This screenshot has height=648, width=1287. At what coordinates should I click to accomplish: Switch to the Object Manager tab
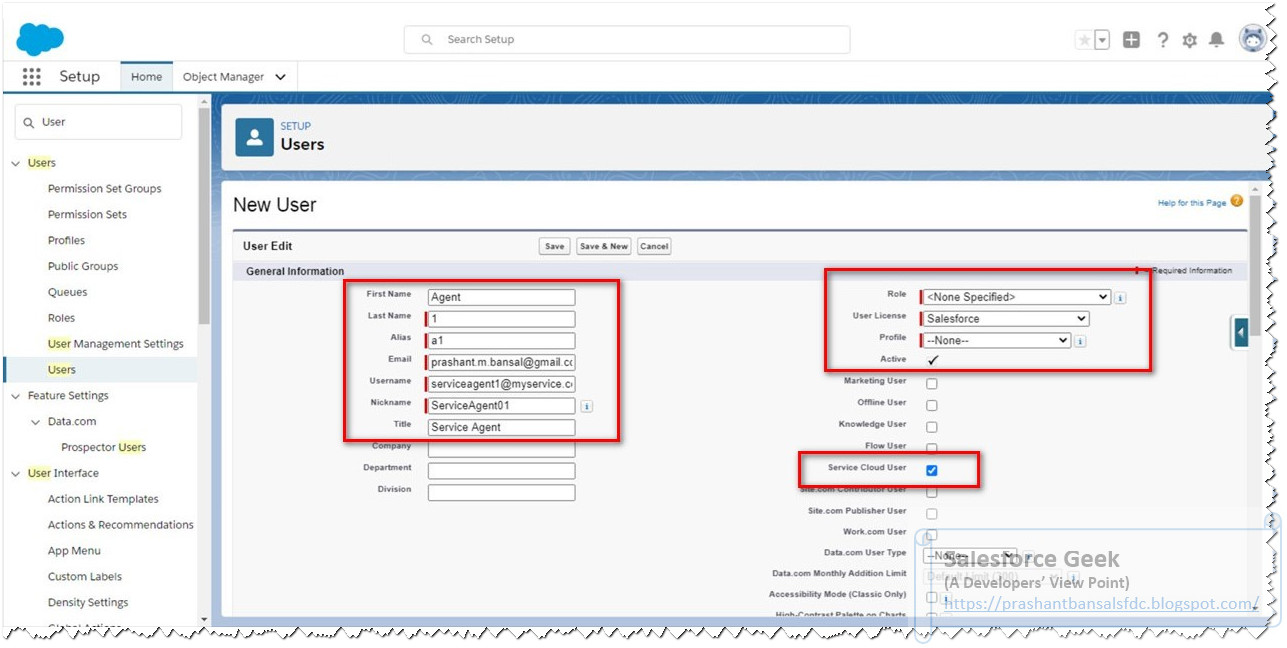[x=223, y=77]
